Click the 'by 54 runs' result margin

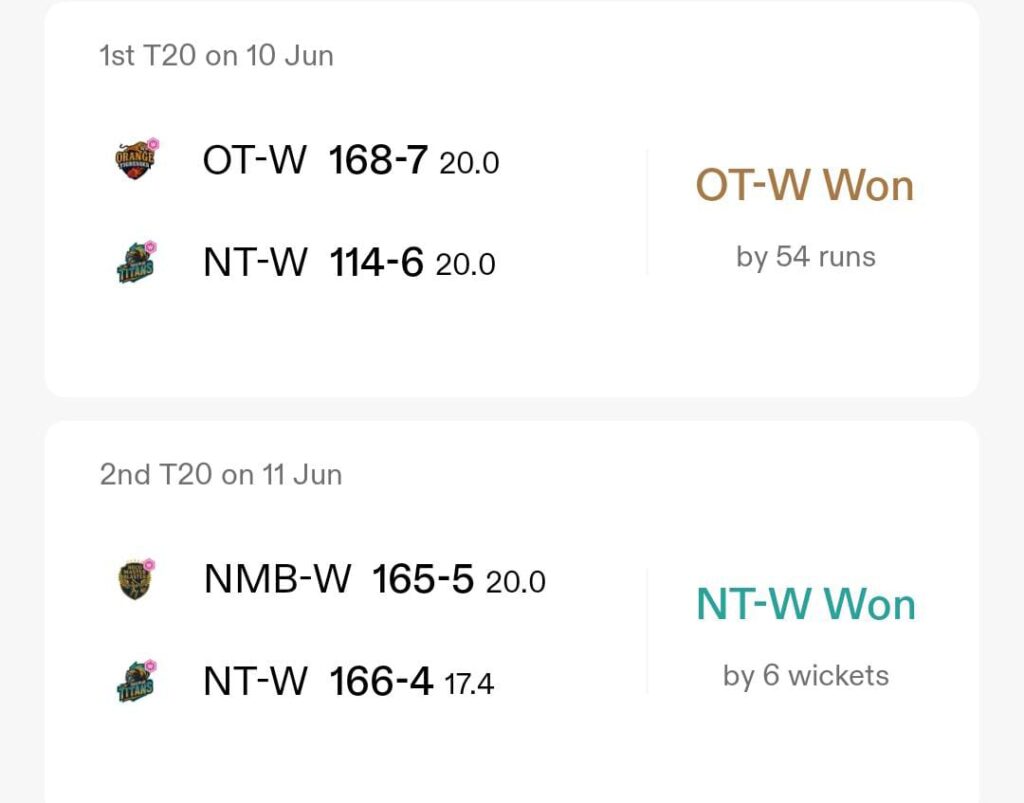coord(806,257)
